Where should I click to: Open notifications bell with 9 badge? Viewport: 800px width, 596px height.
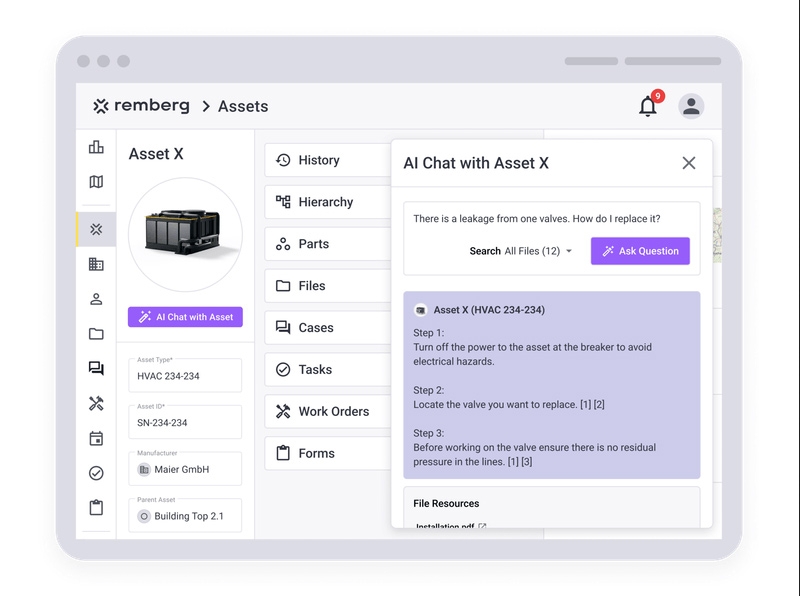click(648, 106)
